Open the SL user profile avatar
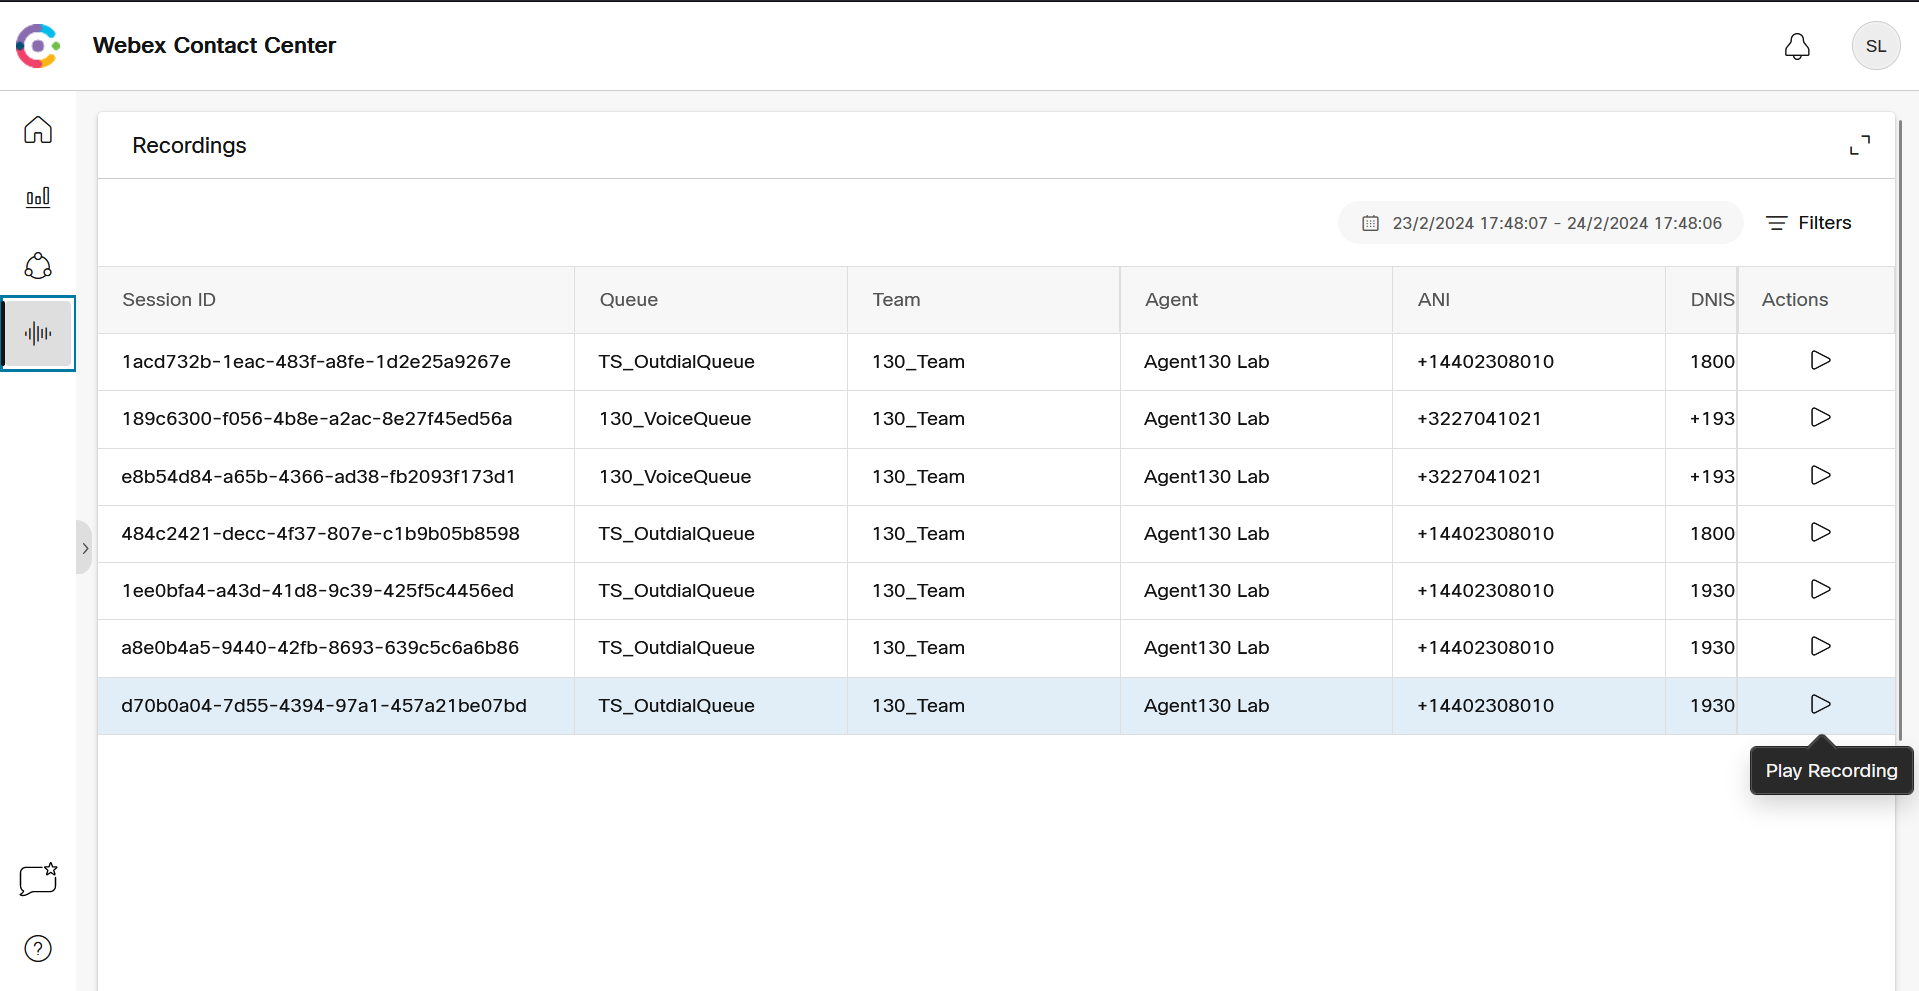Viewport: 1919px width, 991px height. [x=1876, y=46]
